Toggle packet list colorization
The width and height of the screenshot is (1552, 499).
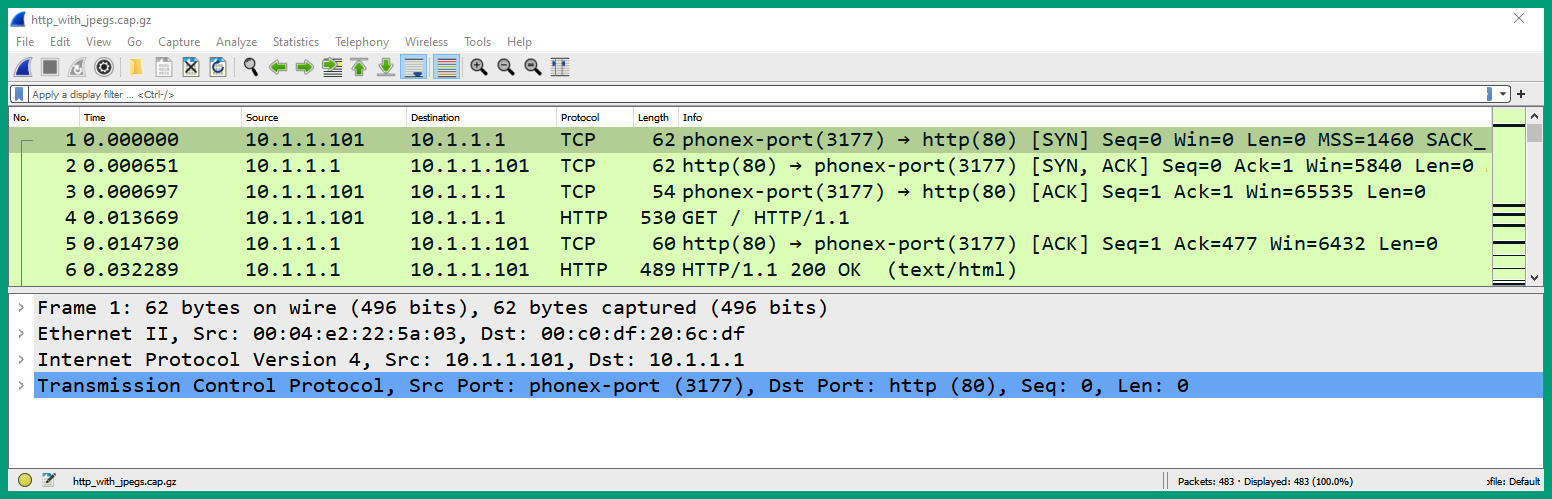(x=446, y=67)
